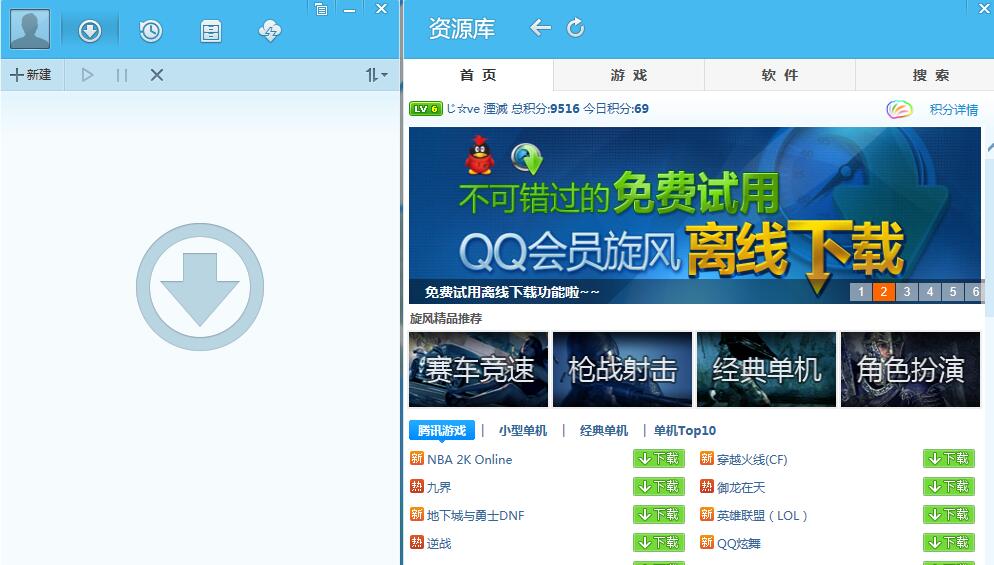Open the 枪战射击 category thumbnail

click(x=623, y=369)
